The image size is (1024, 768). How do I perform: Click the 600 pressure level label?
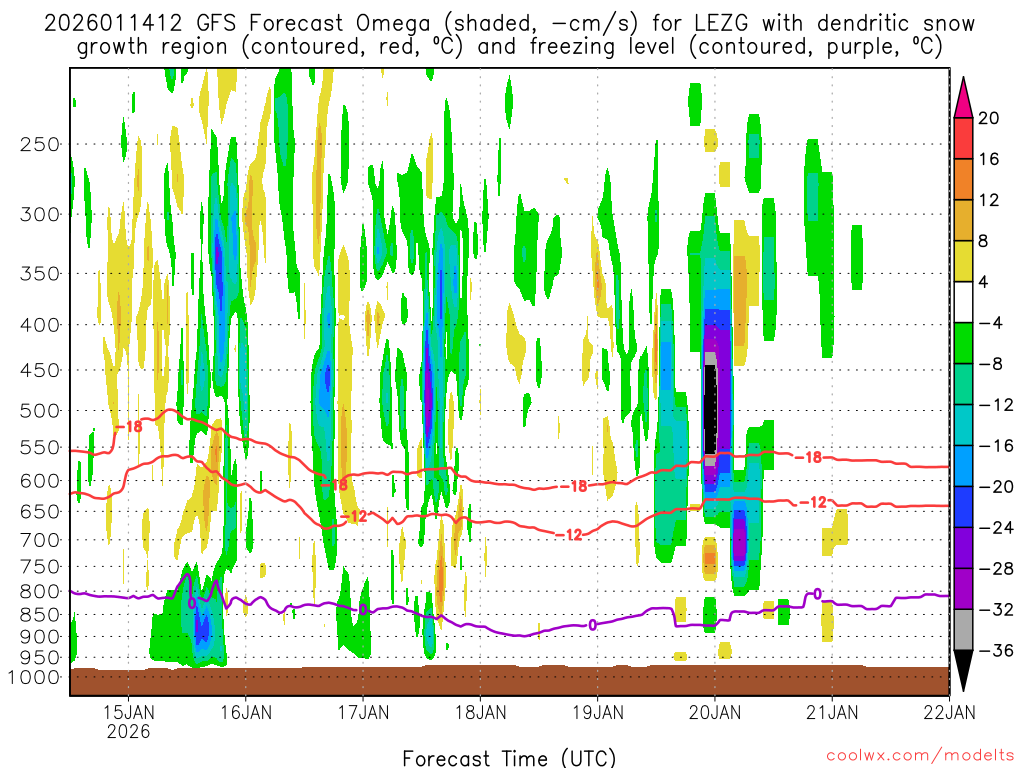(40, 481)
